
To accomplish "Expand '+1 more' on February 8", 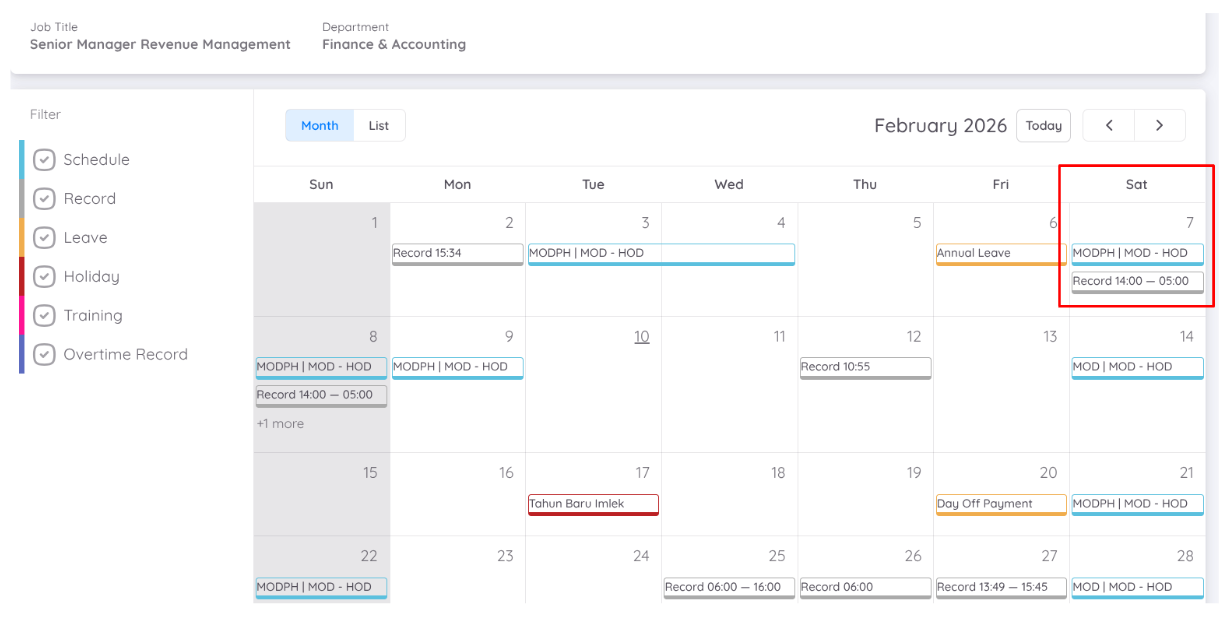I will click(x=279, y=423).
